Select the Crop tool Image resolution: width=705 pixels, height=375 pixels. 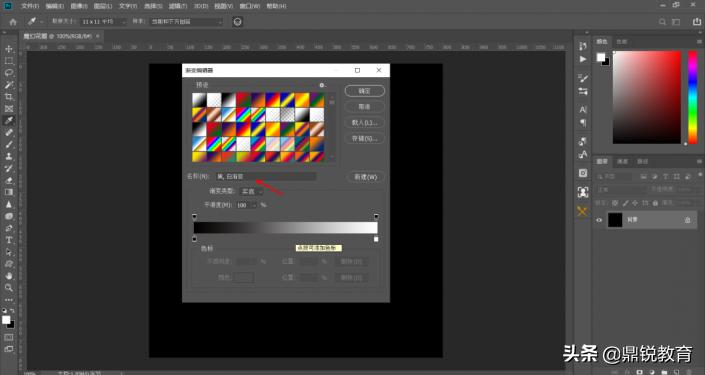coord(9,97)
